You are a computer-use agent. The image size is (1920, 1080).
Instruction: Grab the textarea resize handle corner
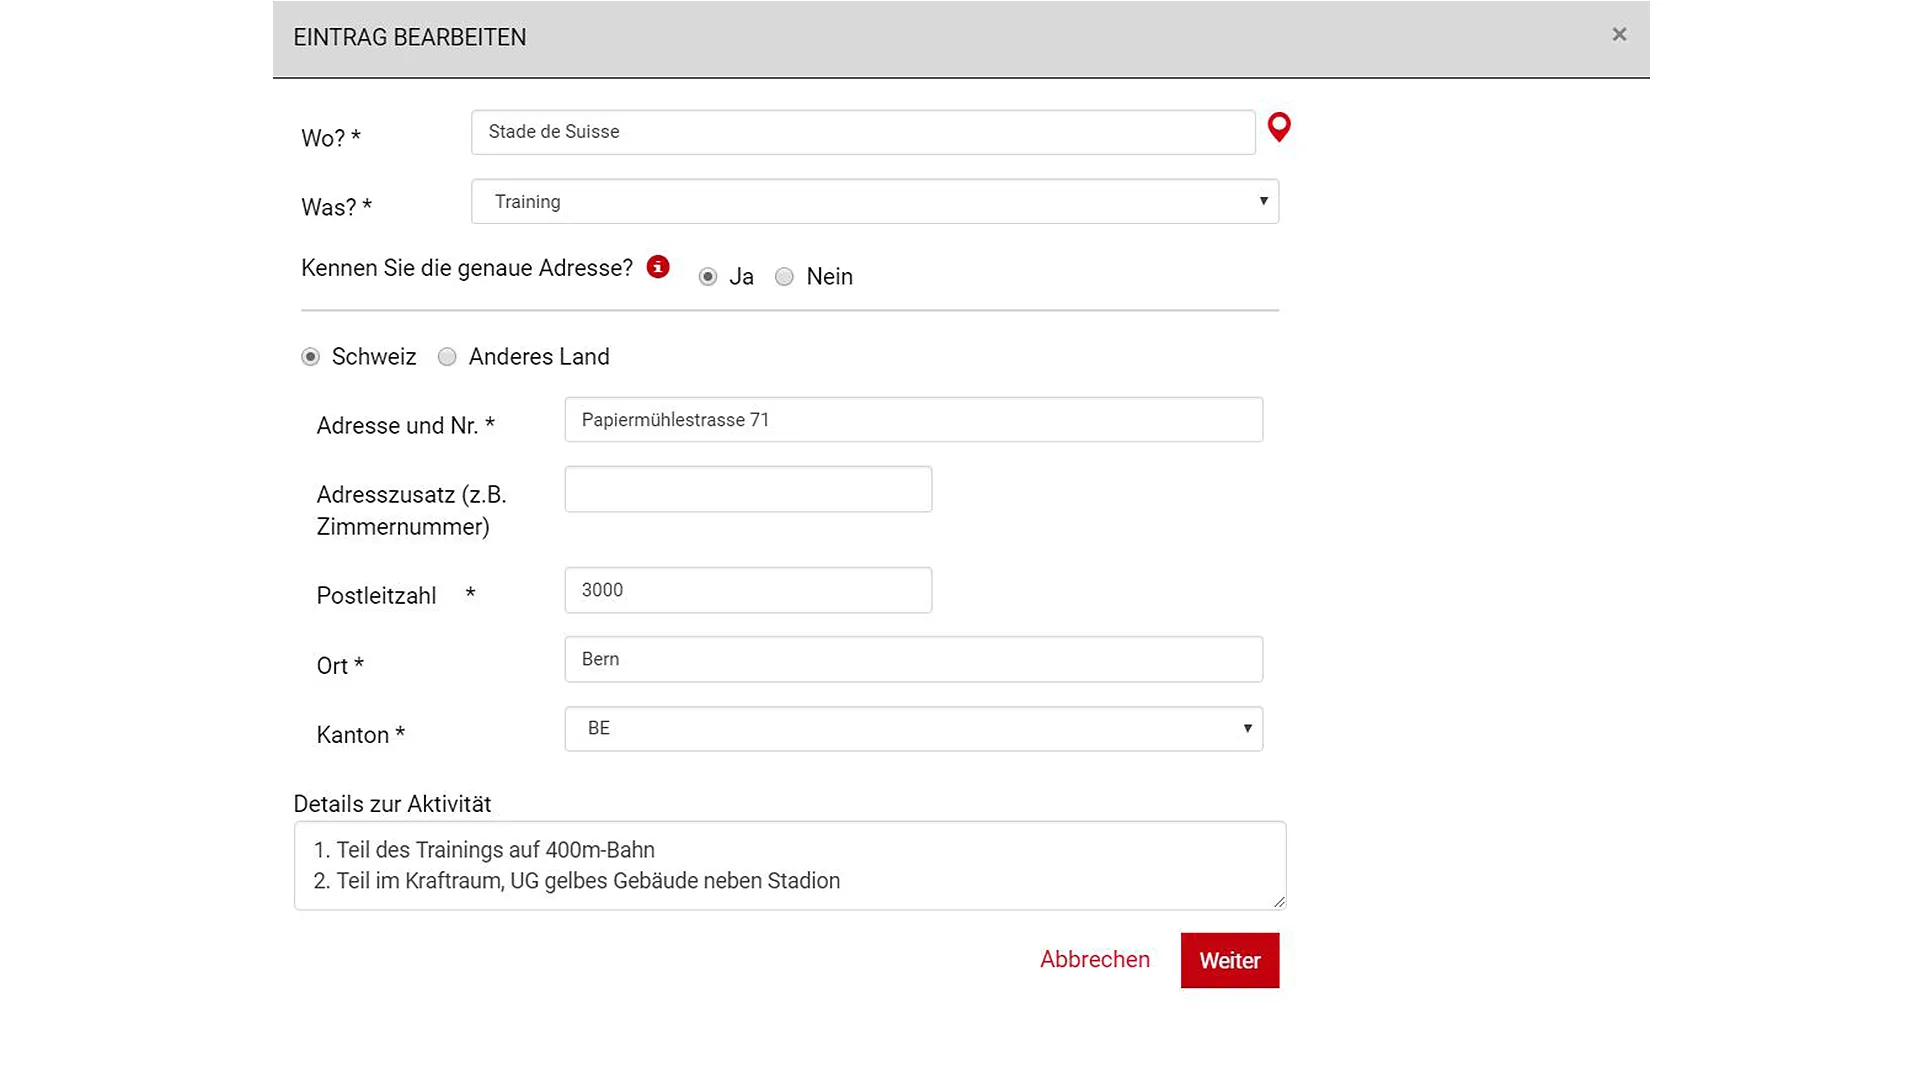(x=1279, y=902)
